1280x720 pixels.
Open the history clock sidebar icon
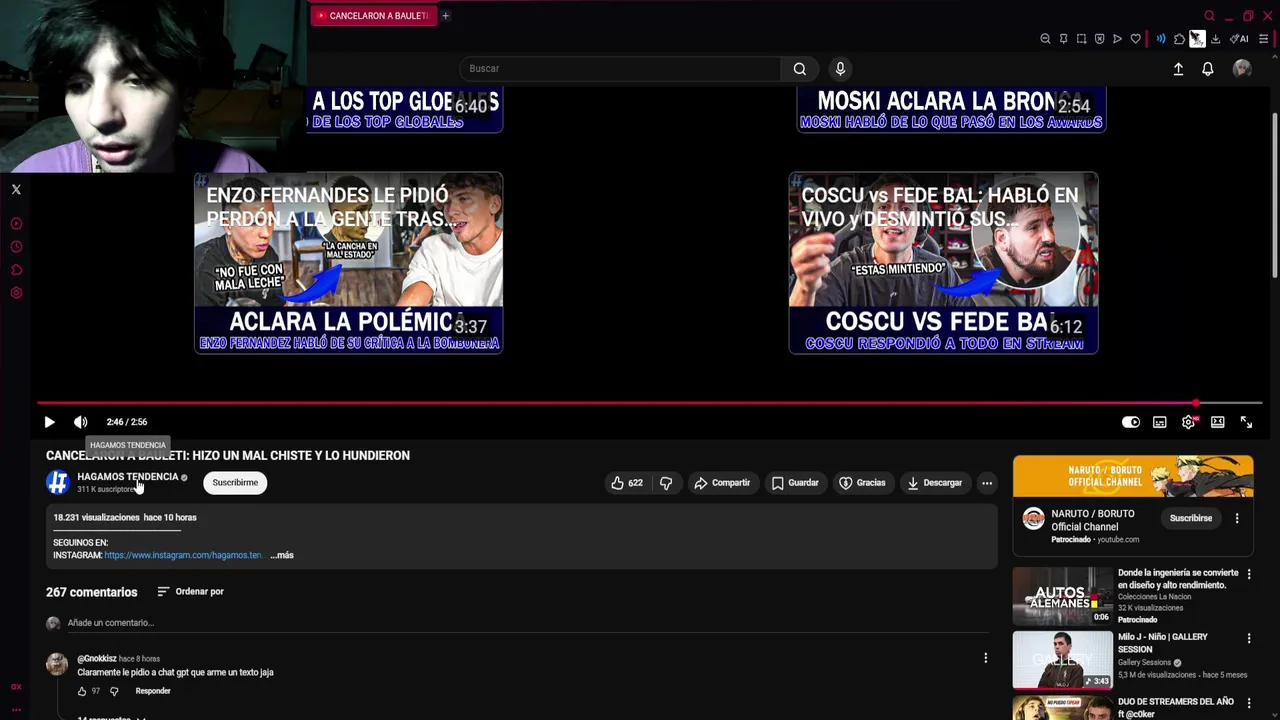pos(16,247)
